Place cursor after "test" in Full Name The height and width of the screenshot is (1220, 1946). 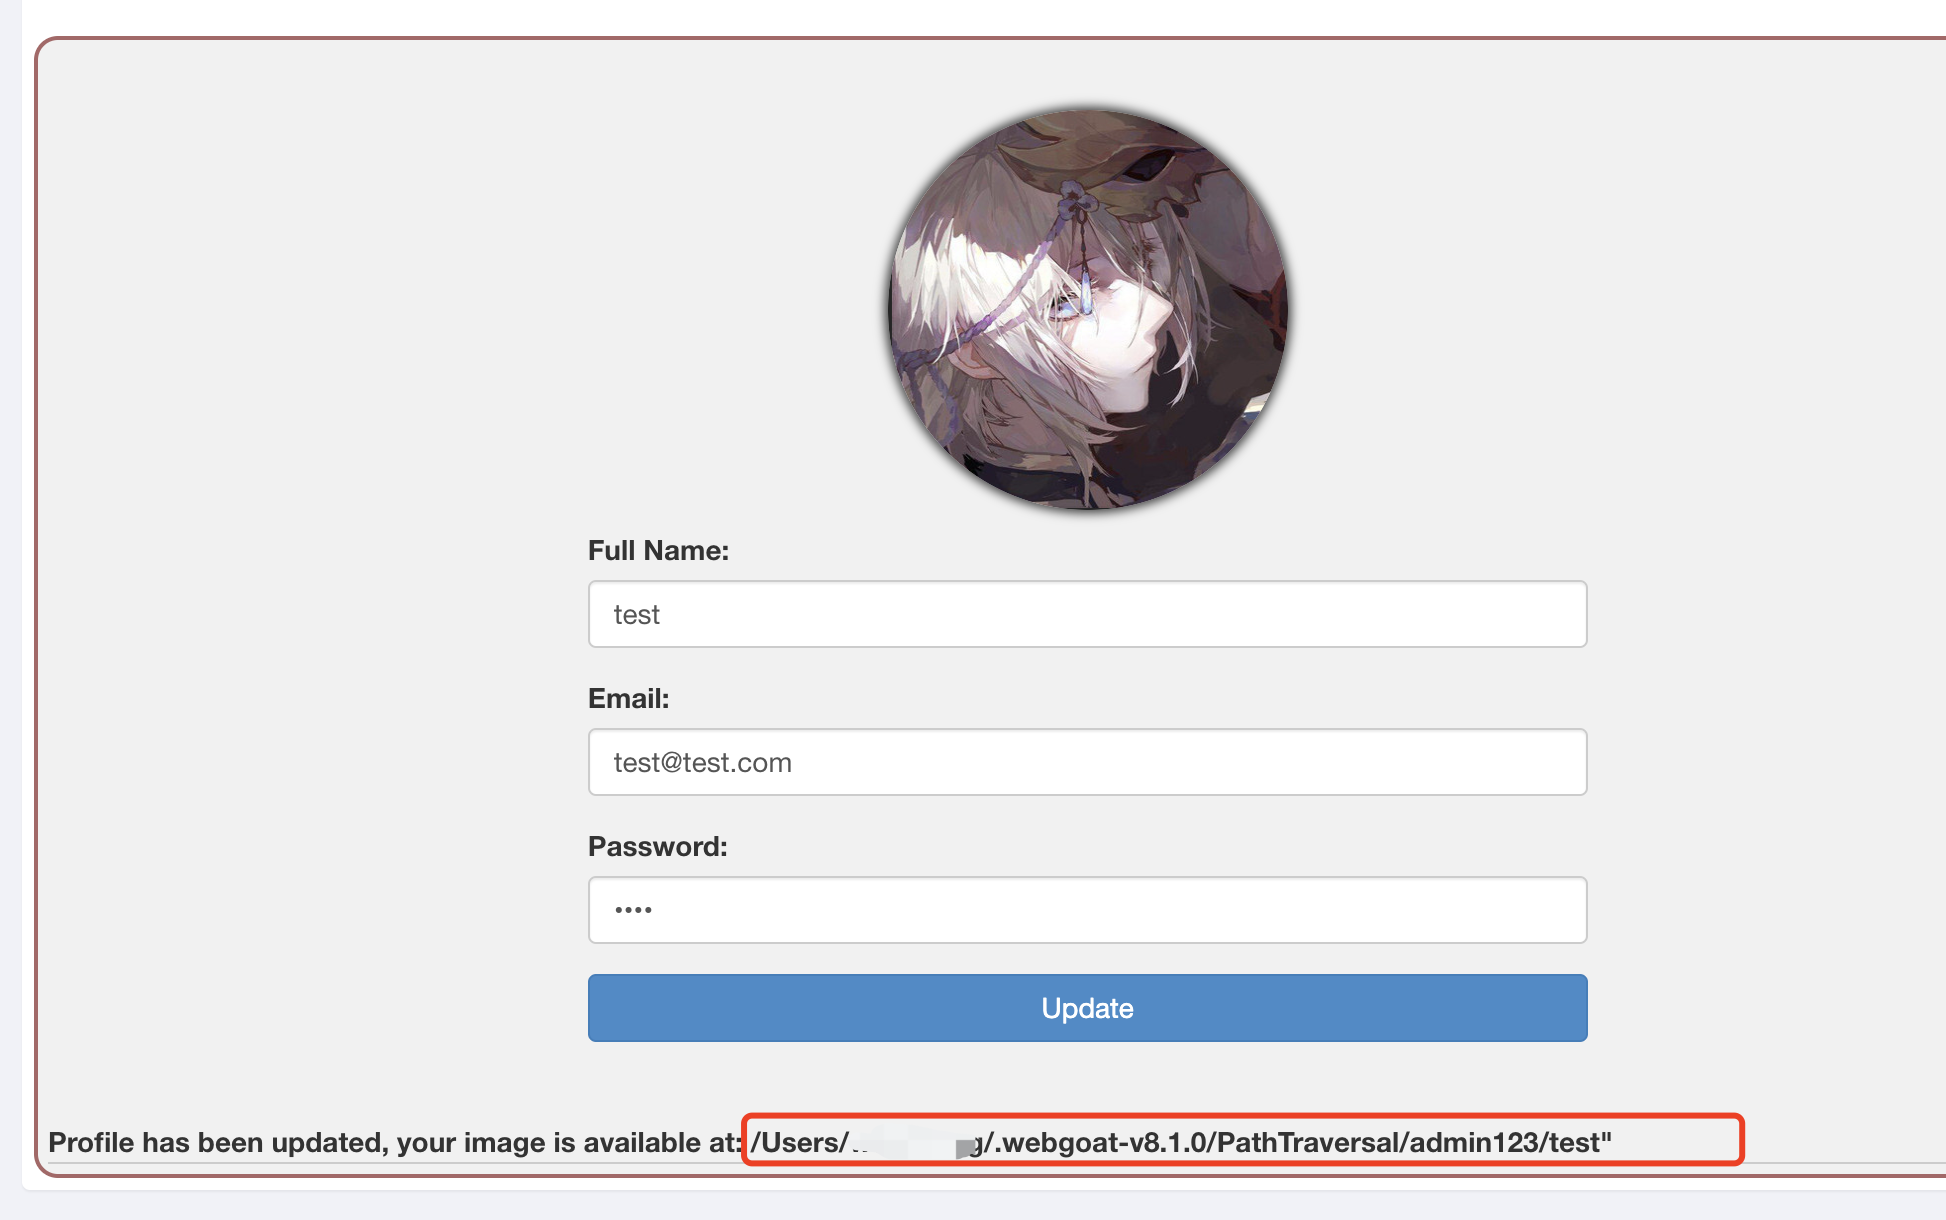[x=662, y=614]
